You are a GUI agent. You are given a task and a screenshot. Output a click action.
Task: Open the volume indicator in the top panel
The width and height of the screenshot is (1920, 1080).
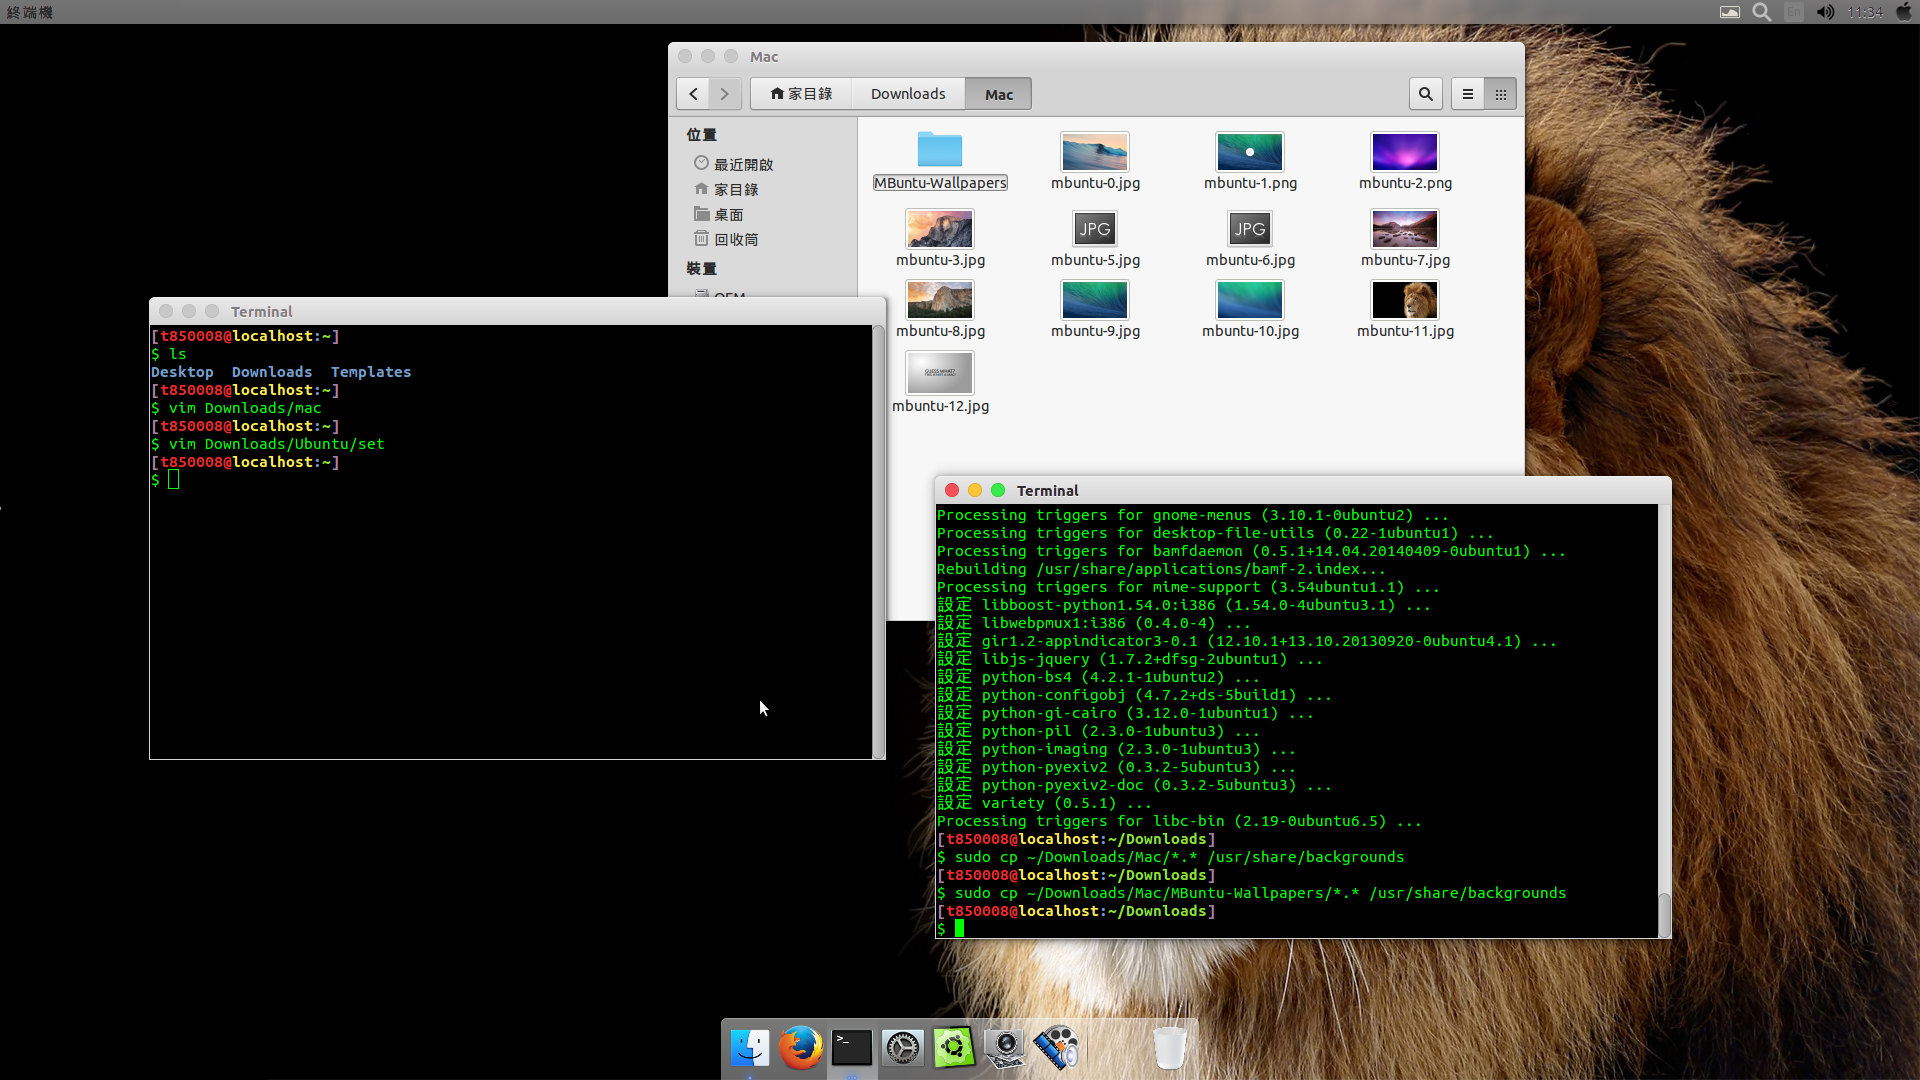click(x=1825, y=12)
